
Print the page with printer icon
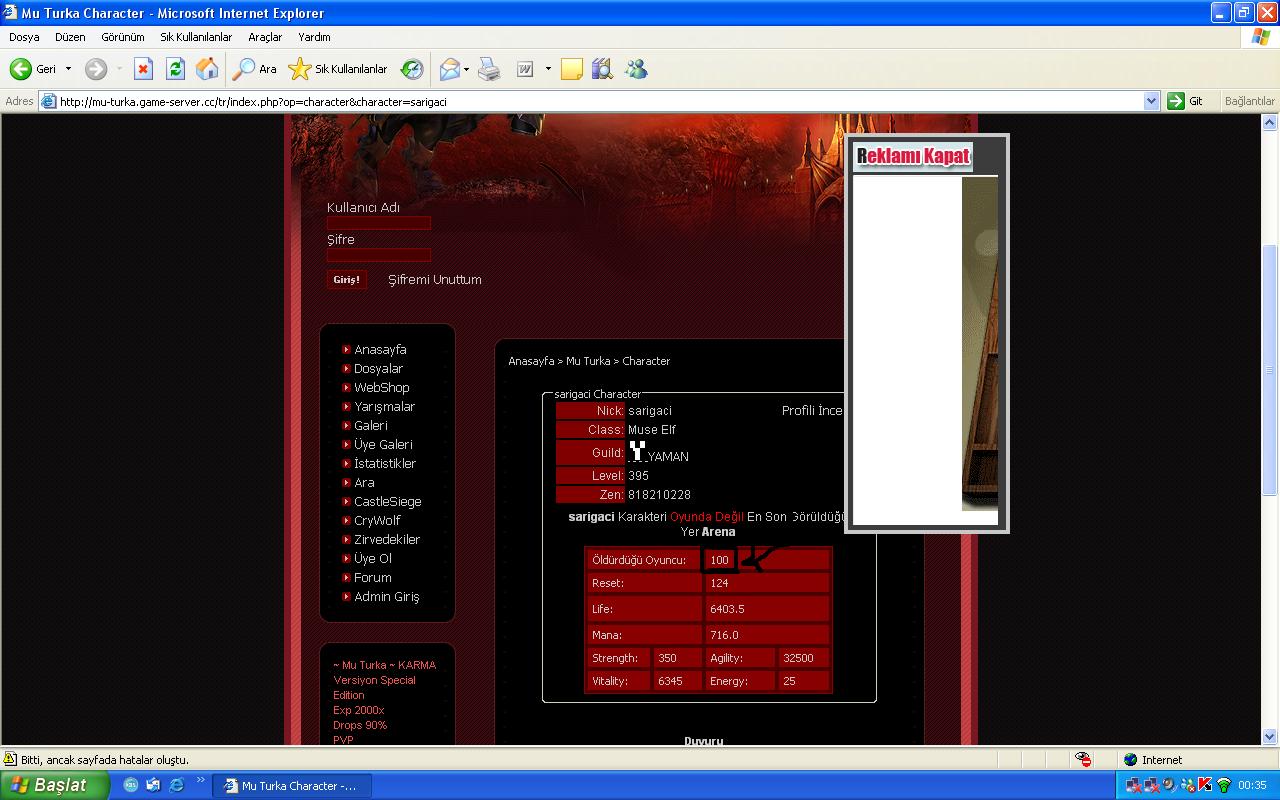coord(488,69)
